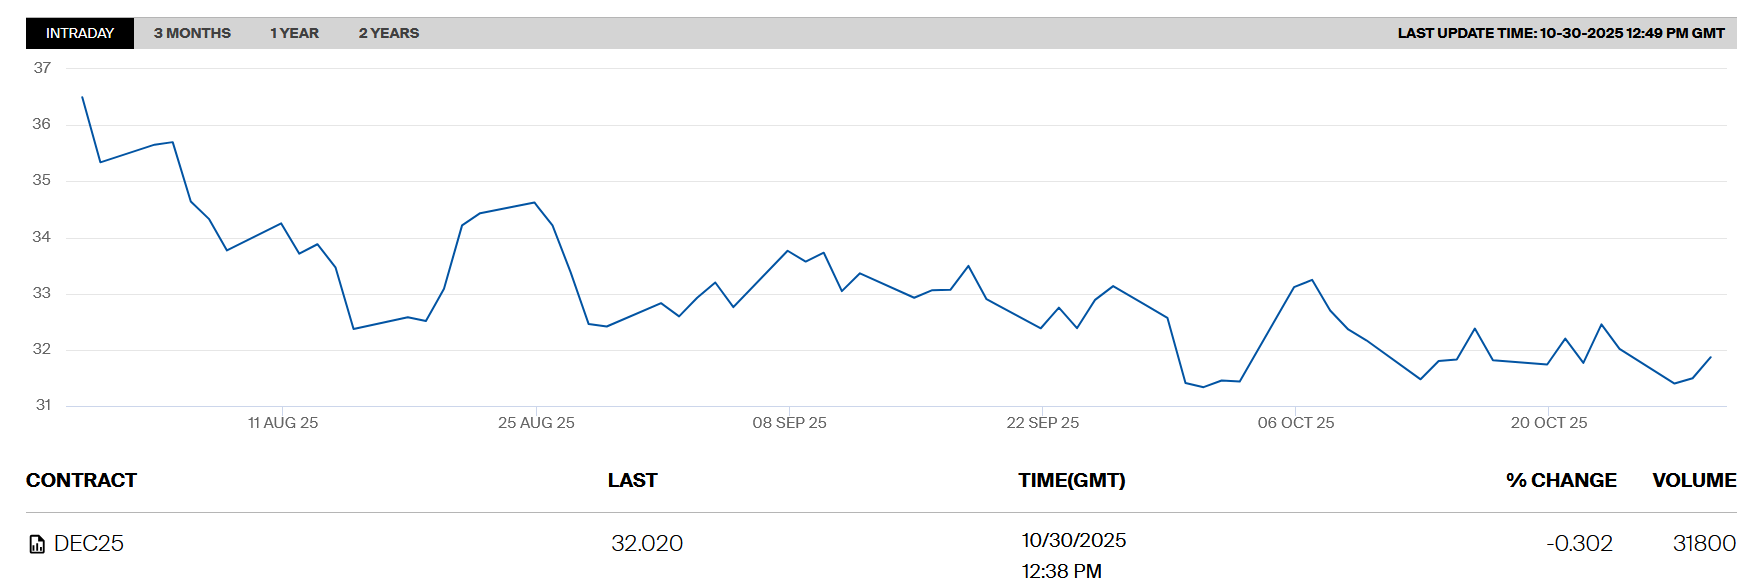
Task: Click the LAST column header
Action: (632, 480)
